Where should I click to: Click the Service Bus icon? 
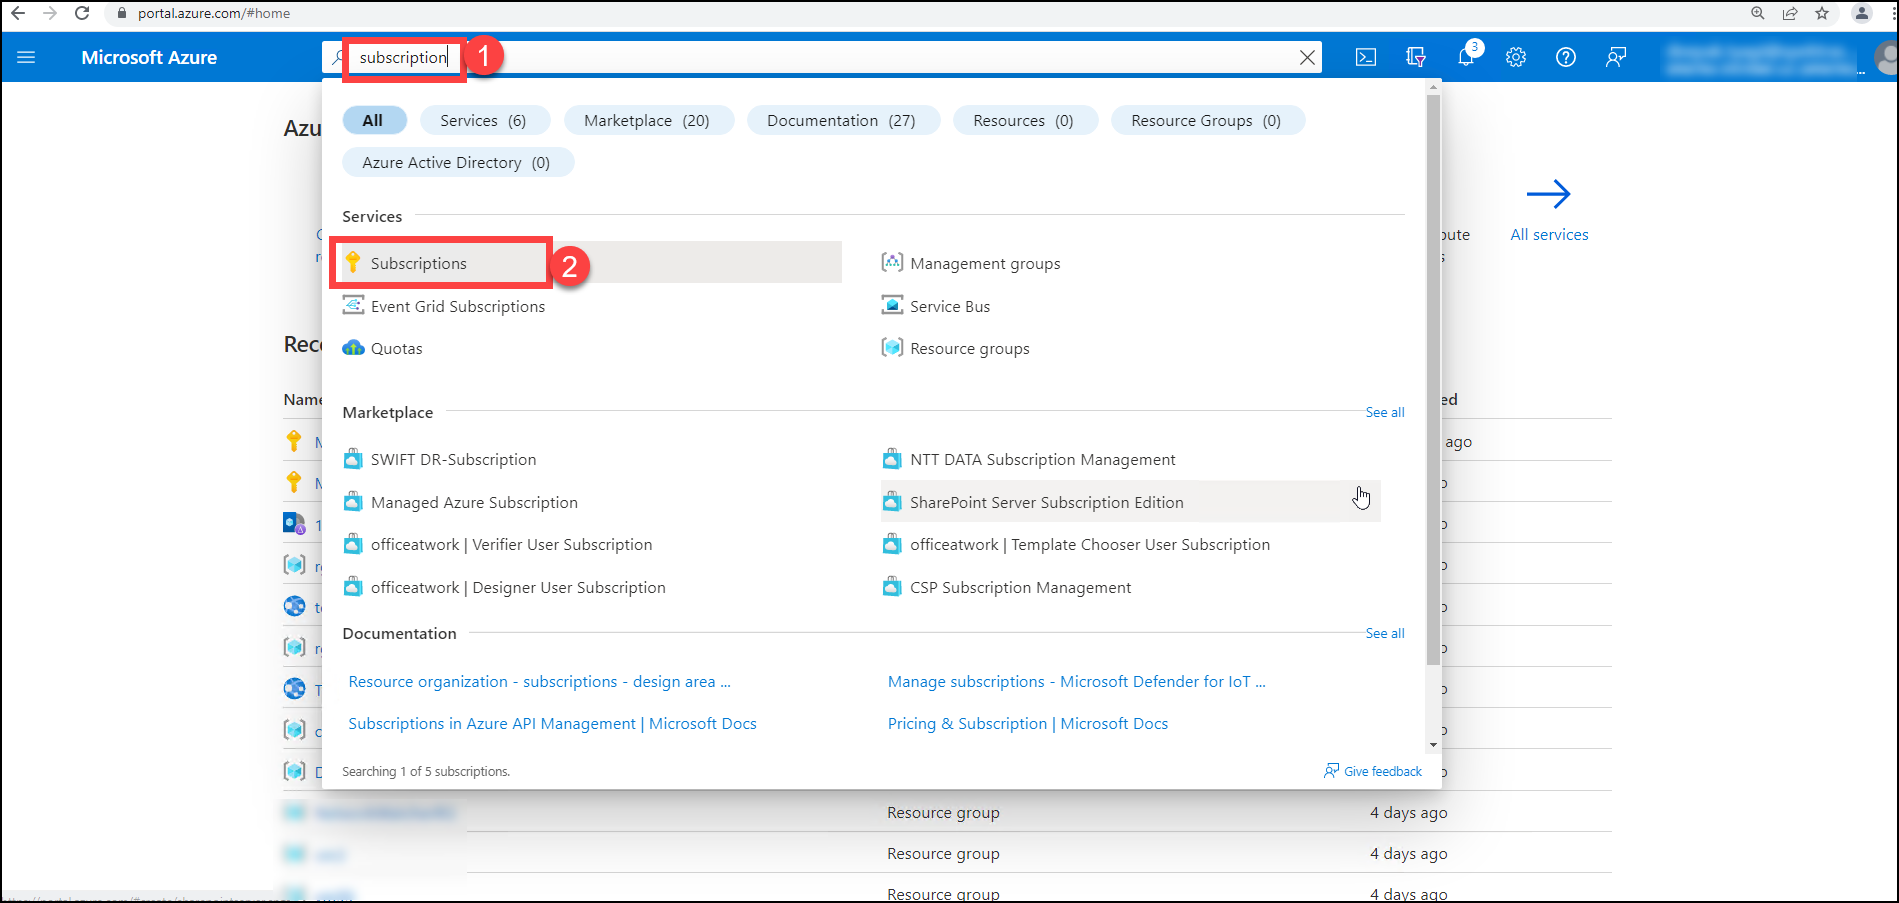892,305
